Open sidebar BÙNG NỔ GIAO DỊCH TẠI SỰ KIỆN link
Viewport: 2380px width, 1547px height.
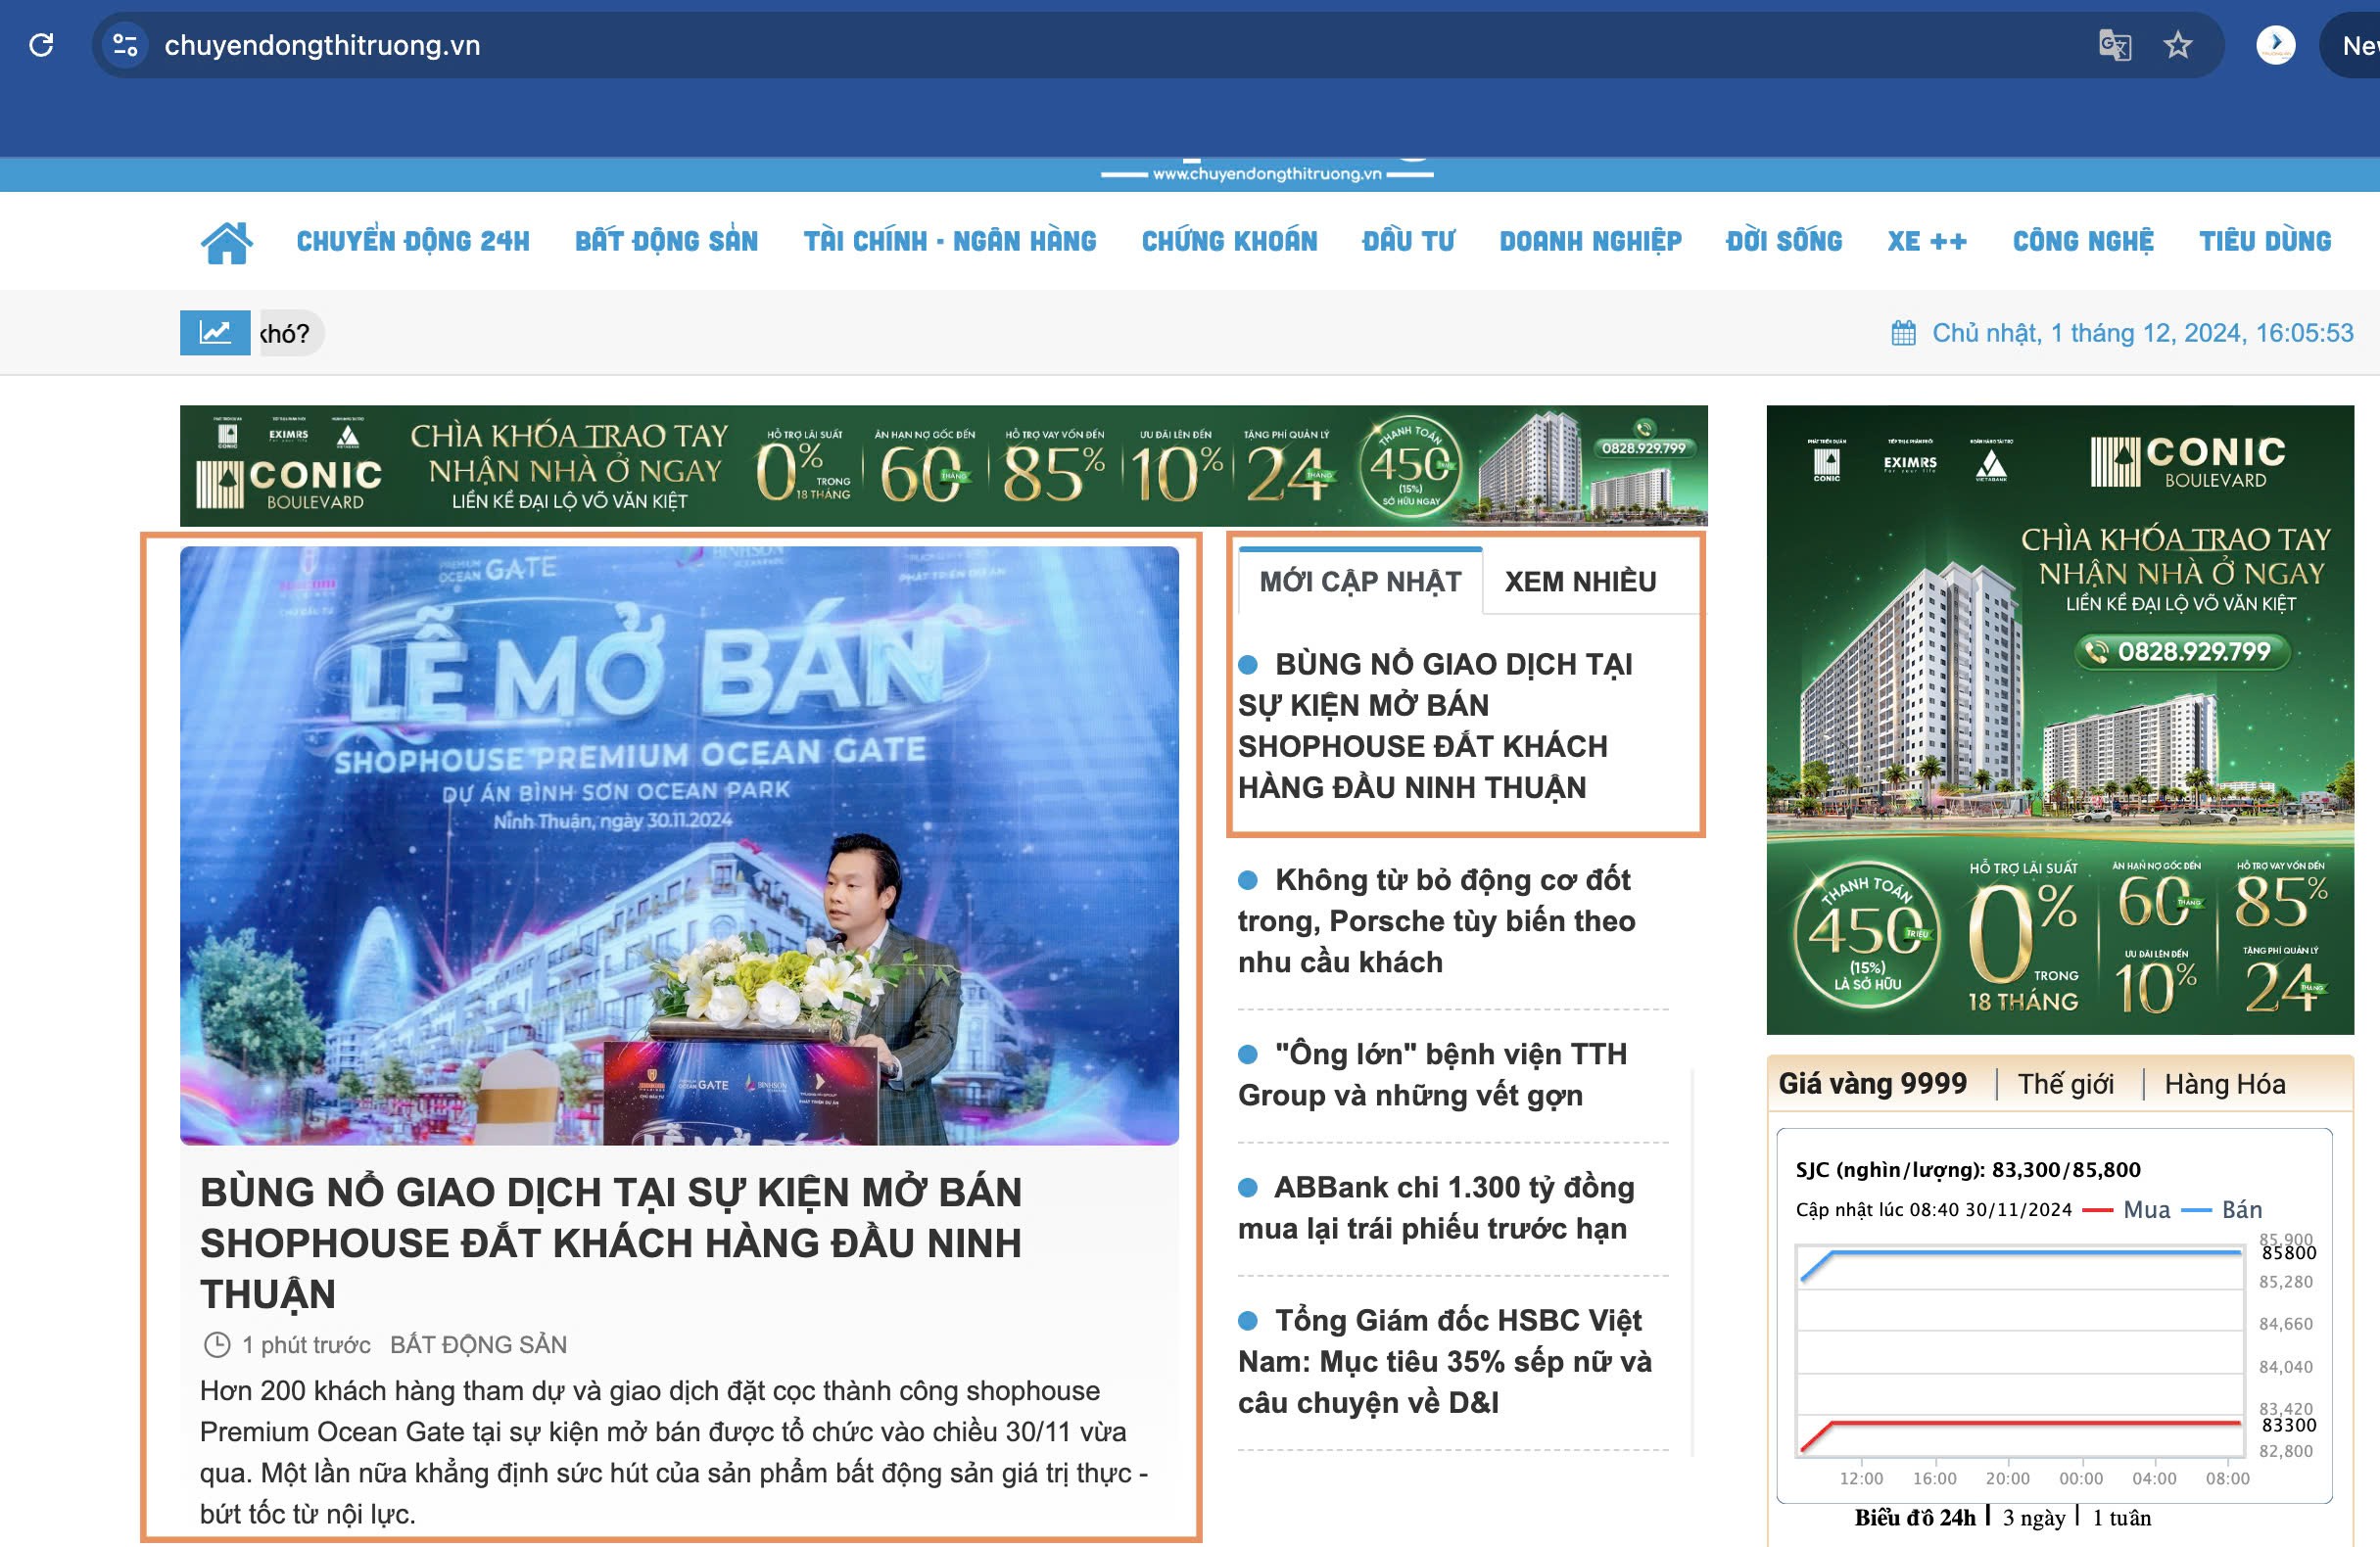pyautogui.click(x=1435, y=726)
